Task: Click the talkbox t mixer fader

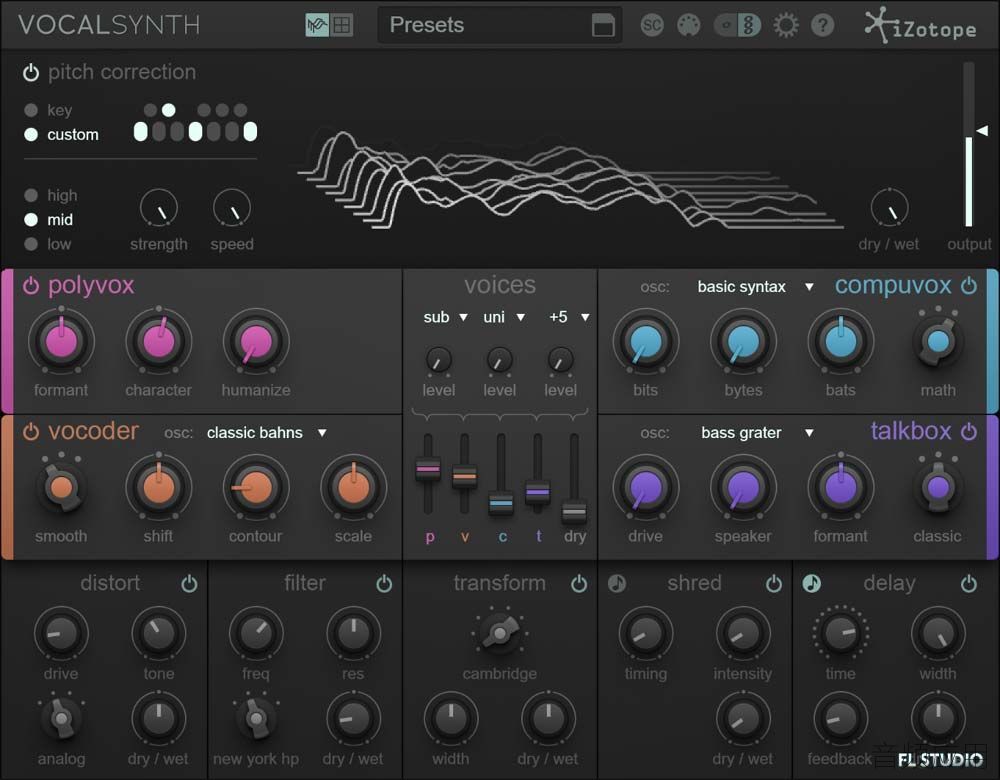Action: [x=538, y=492]
